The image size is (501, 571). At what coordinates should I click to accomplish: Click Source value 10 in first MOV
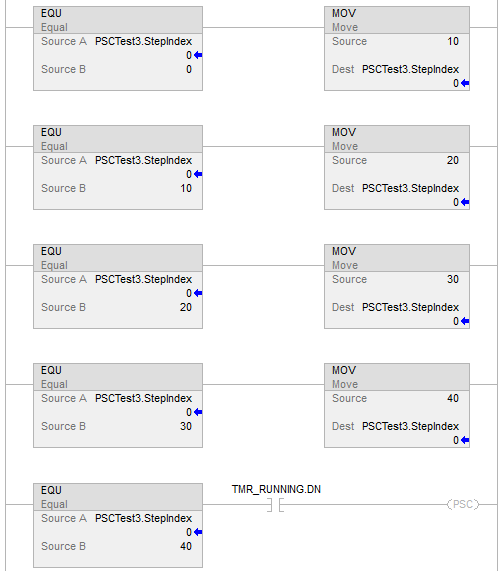(453, 41)
